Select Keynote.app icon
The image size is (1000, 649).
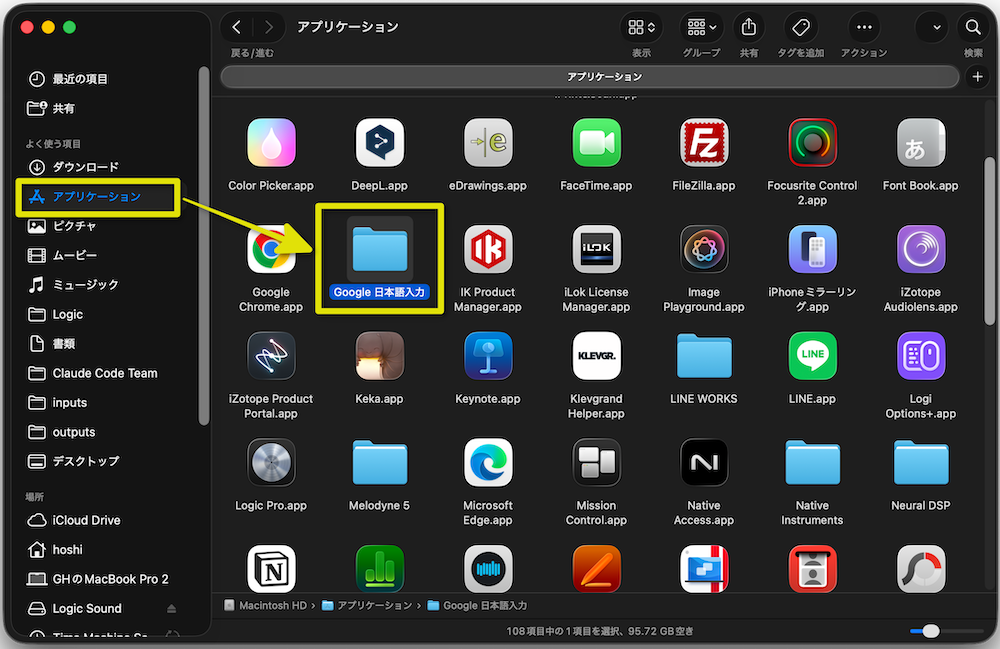488,356
